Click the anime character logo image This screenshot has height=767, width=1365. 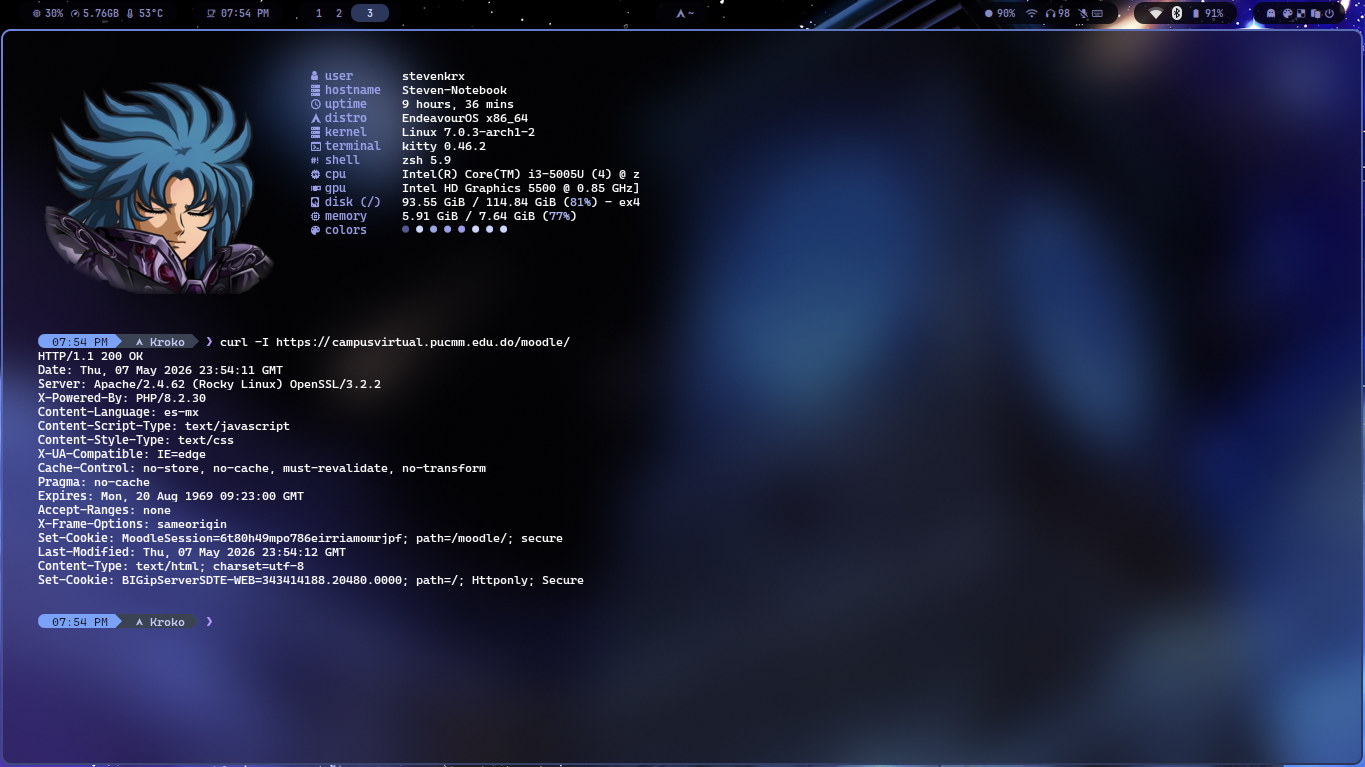pyautogui.click(x=159, y=190)
